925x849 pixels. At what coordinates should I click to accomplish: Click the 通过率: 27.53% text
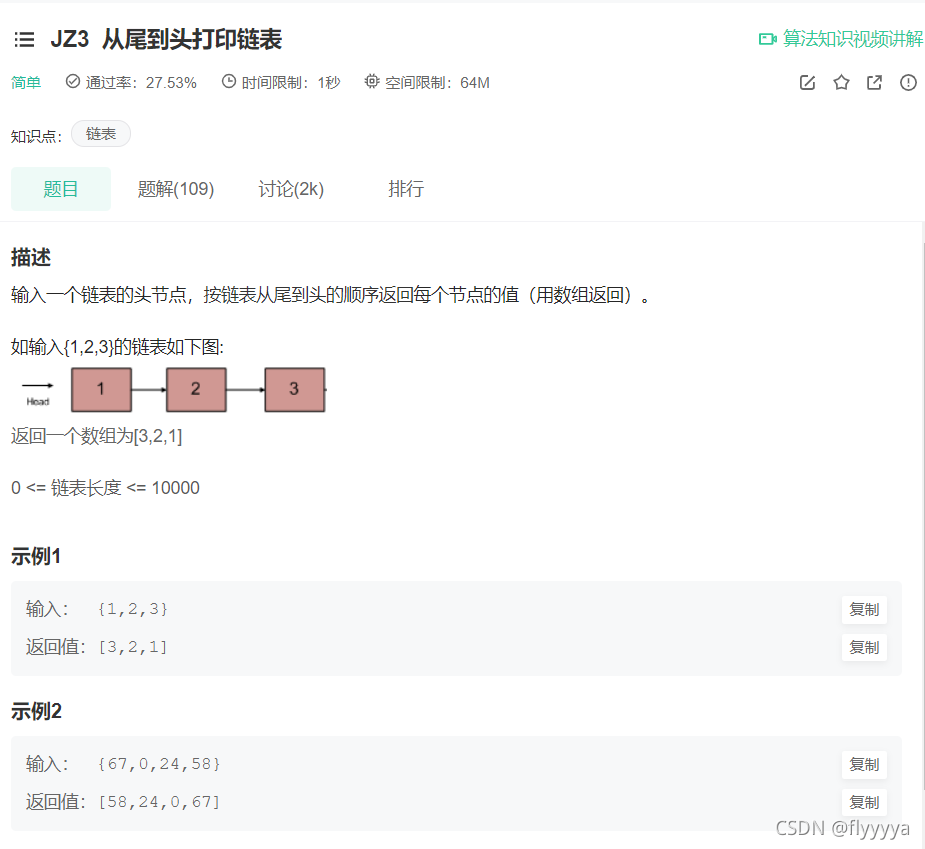pyautogui.click(x=141, y=83)
